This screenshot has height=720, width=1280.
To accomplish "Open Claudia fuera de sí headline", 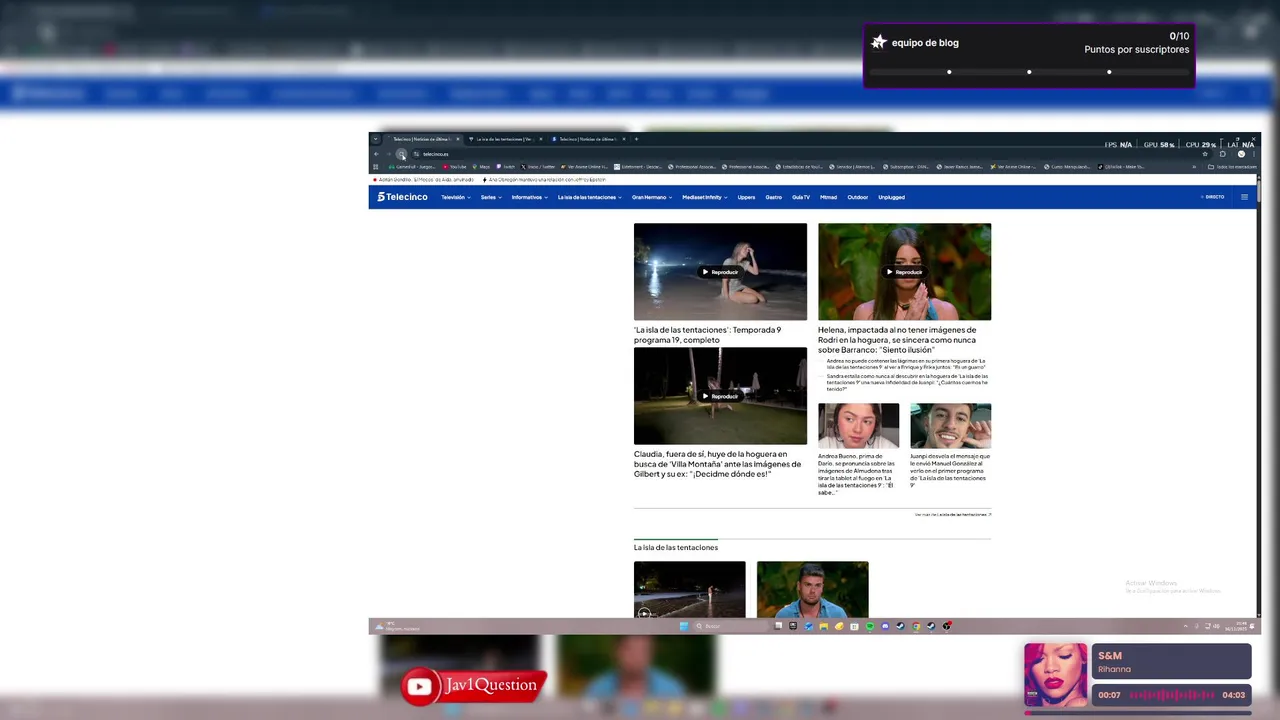I will (x=718, y=464).
